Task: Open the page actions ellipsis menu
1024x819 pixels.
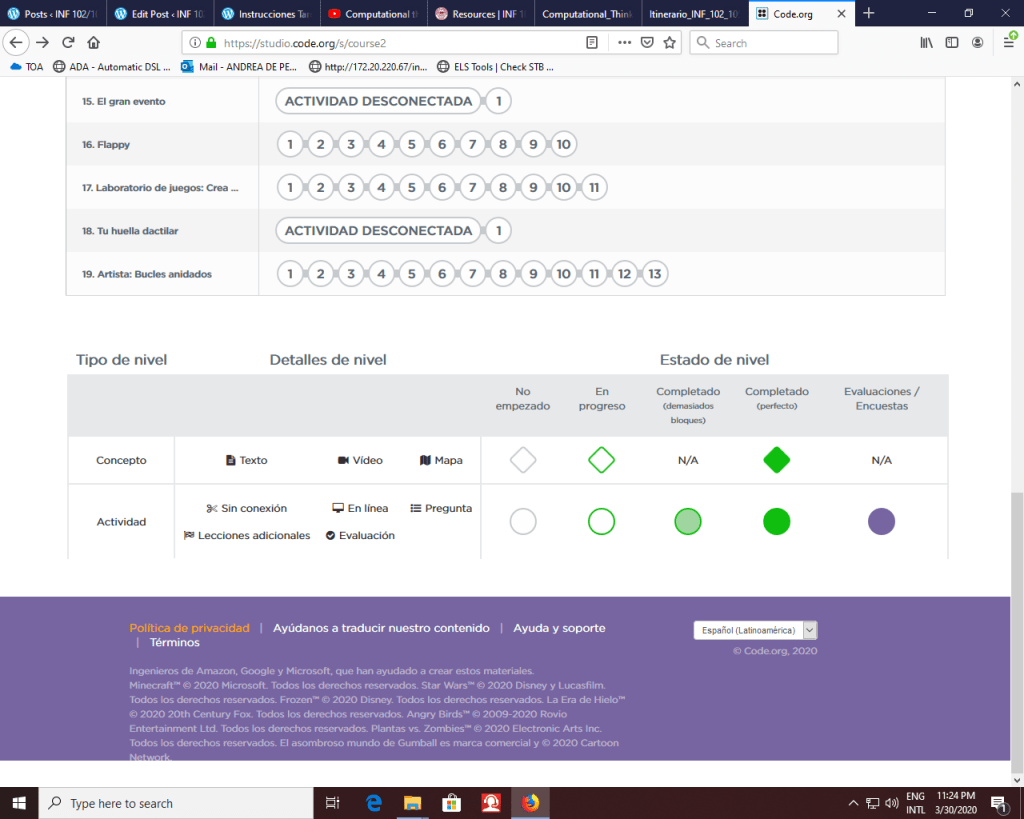Action: click(624, 42)
